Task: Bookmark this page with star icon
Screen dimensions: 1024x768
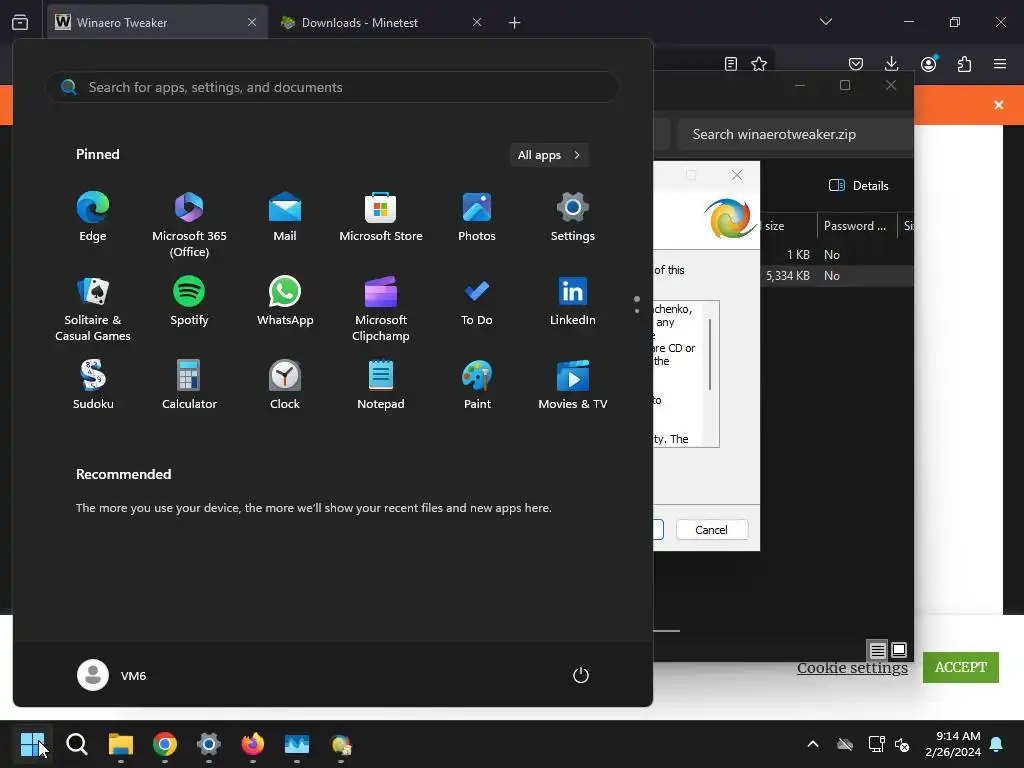Action: [x=759, y=64]
